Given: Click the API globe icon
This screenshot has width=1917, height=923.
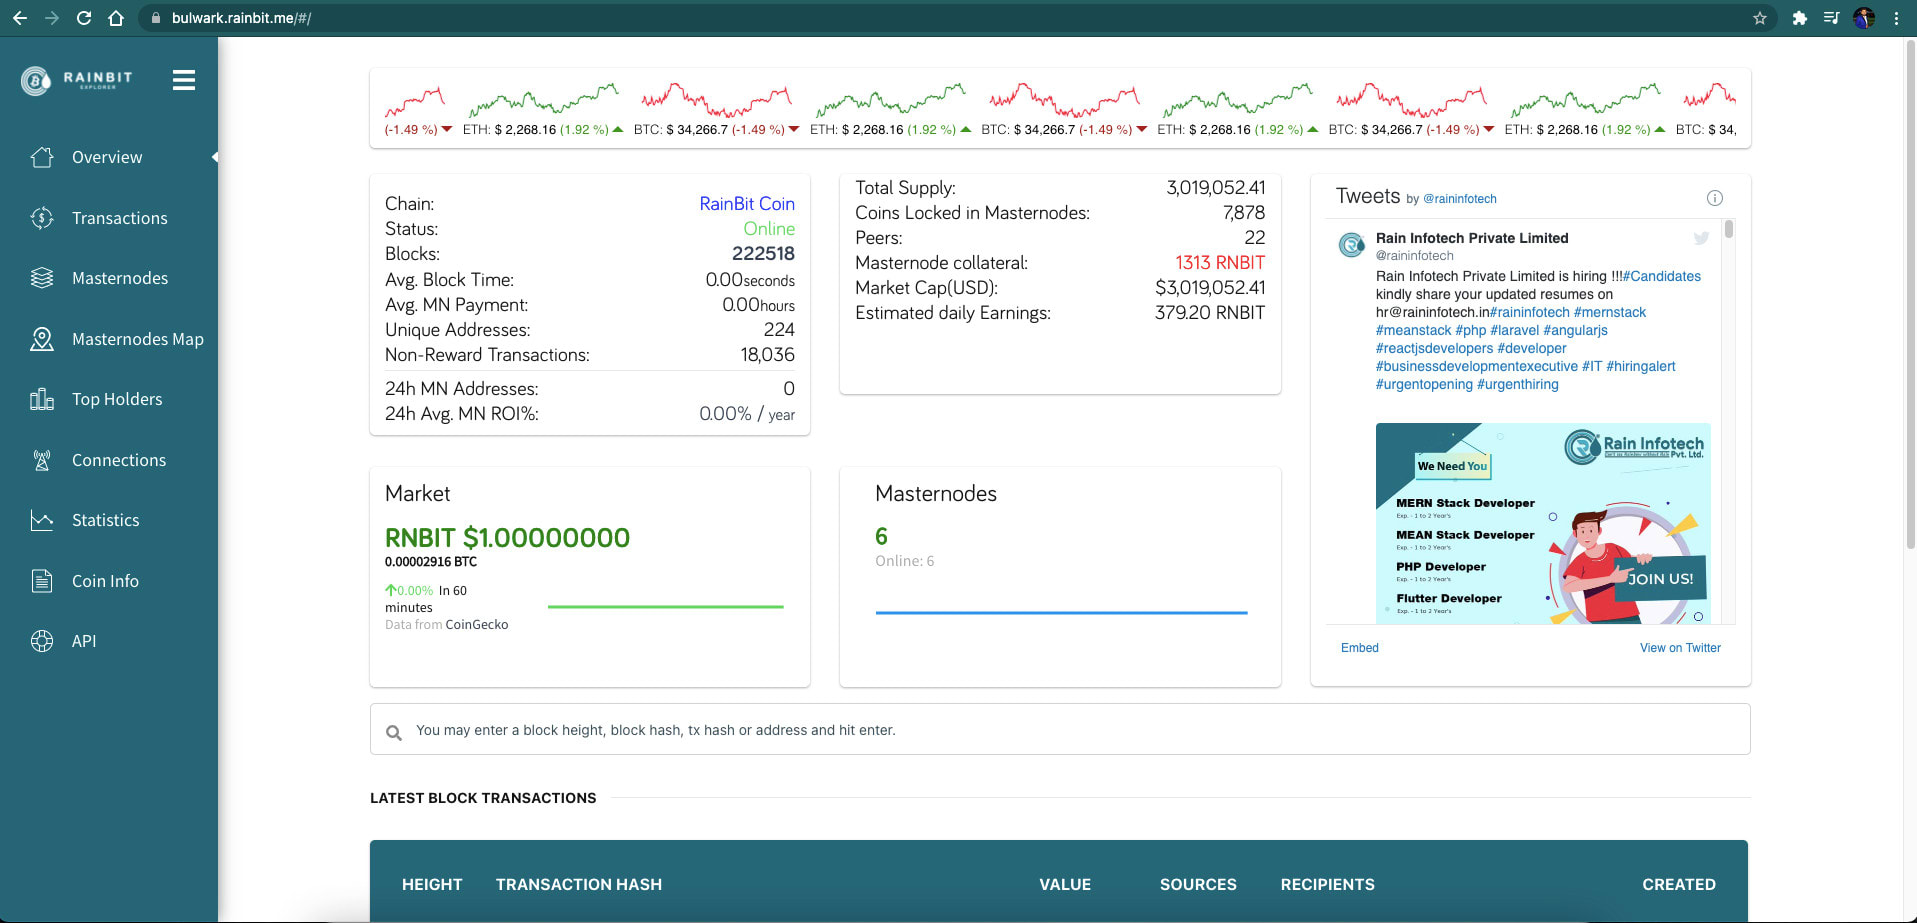Looking at the screenshot, I should tap(42, 641).
